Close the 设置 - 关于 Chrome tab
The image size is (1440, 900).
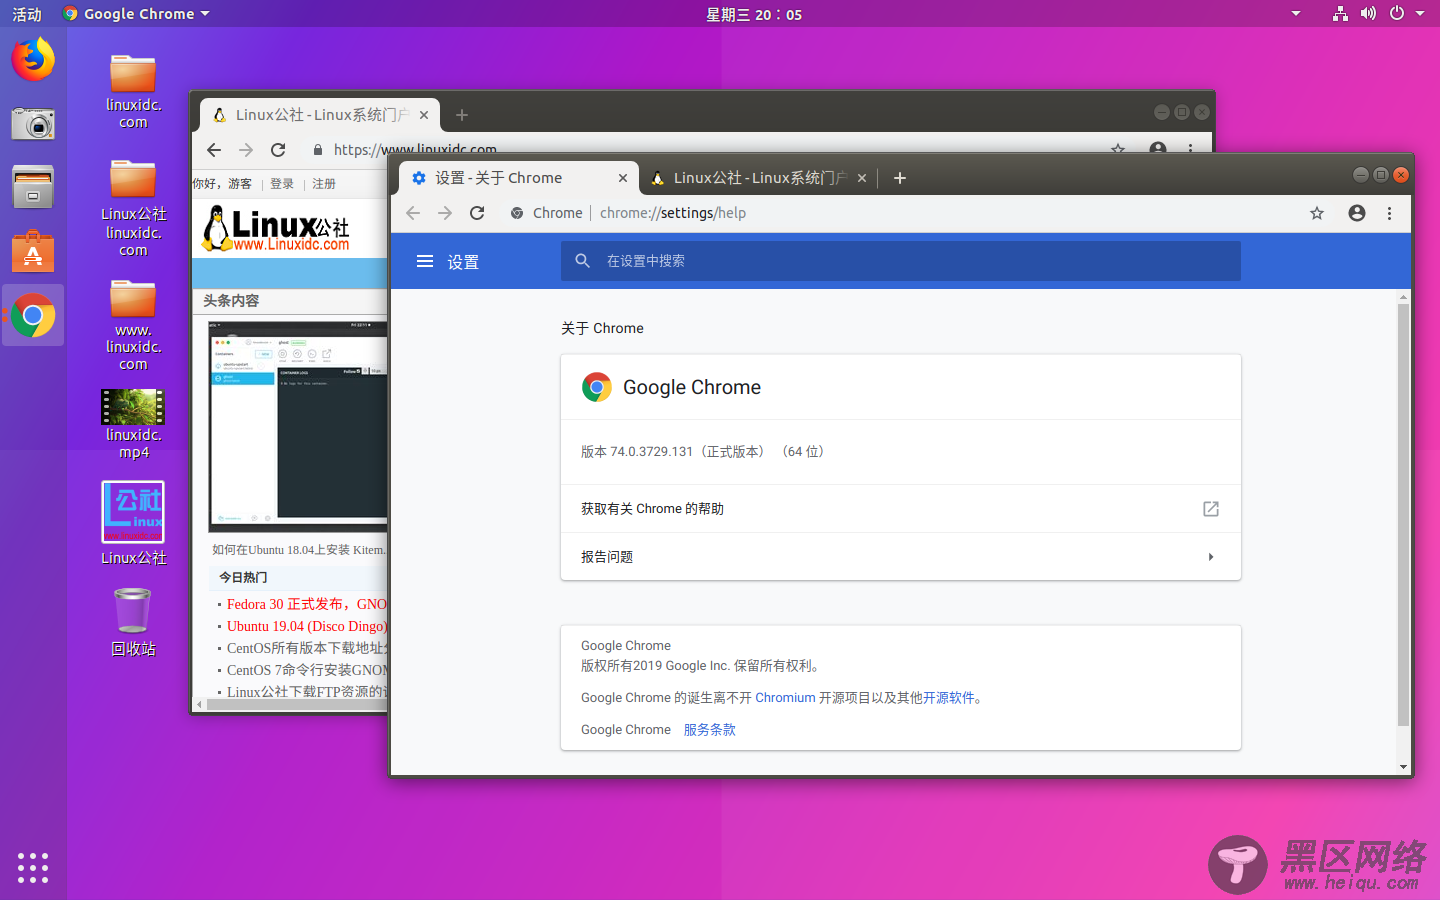pos(623,178)
